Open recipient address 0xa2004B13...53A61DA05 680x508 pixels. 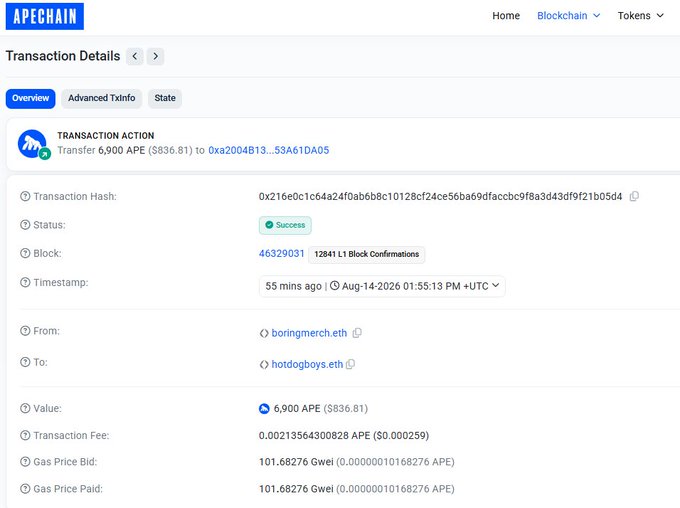click(x=268, y=151)
